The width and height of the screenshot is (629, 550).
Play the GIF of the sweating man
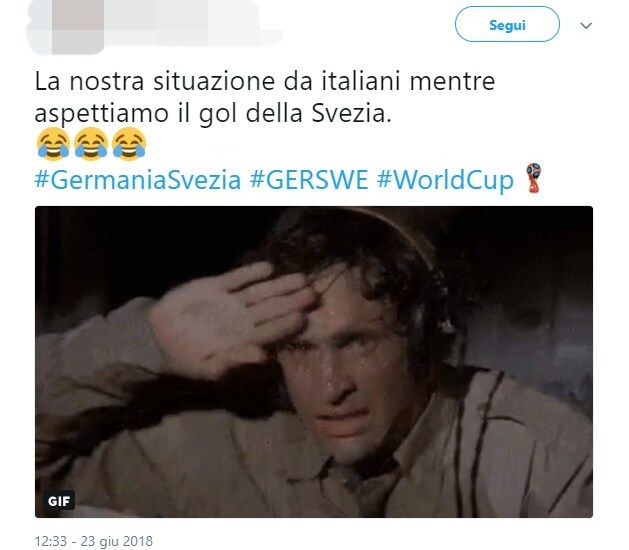click(x=314, y=361)
